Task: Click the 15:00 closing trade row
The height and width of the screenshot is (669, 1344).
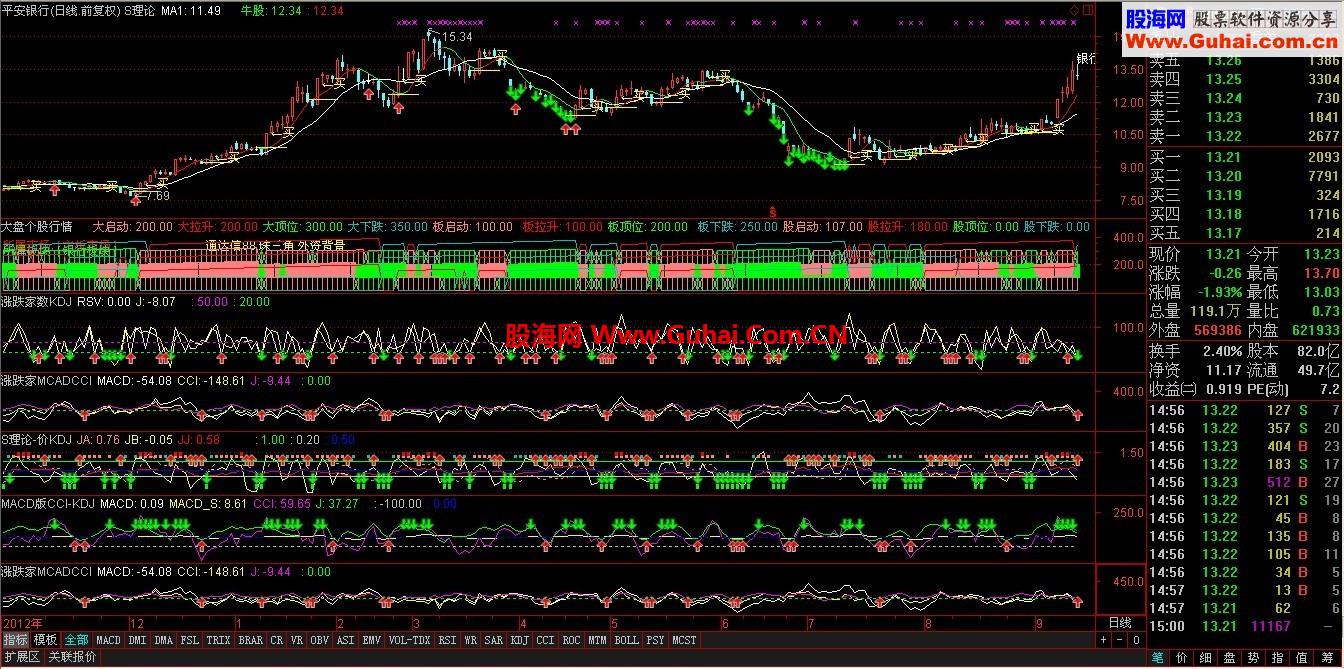Action: [1244, 626]
